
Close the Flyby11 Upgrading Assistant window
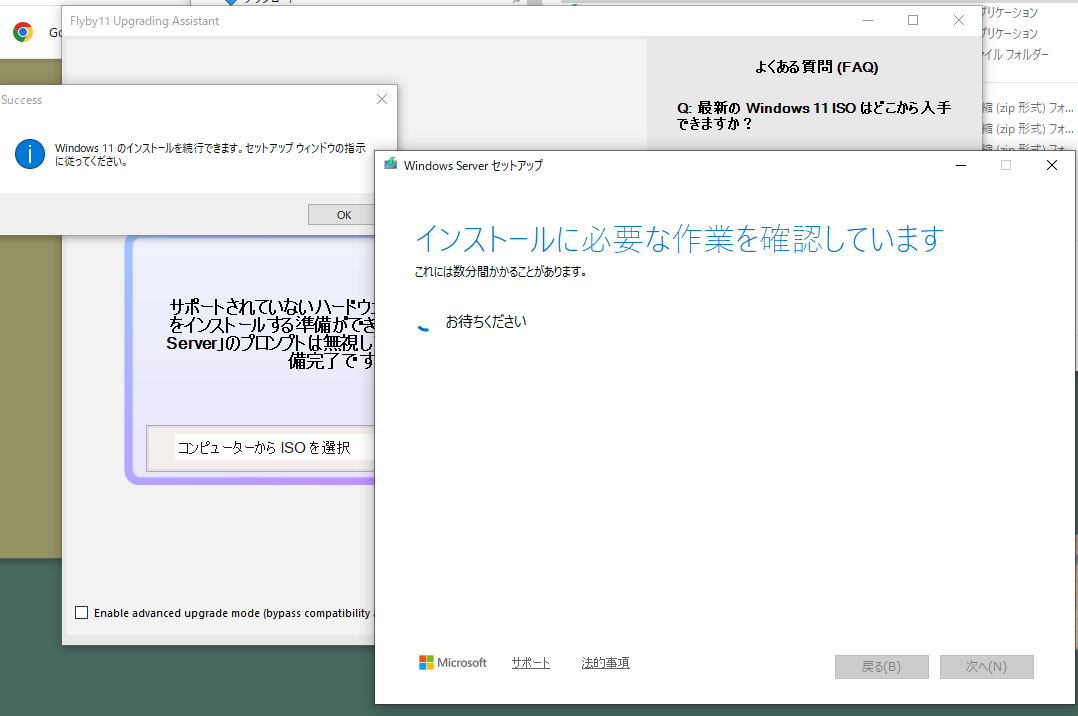pos(958,21)
